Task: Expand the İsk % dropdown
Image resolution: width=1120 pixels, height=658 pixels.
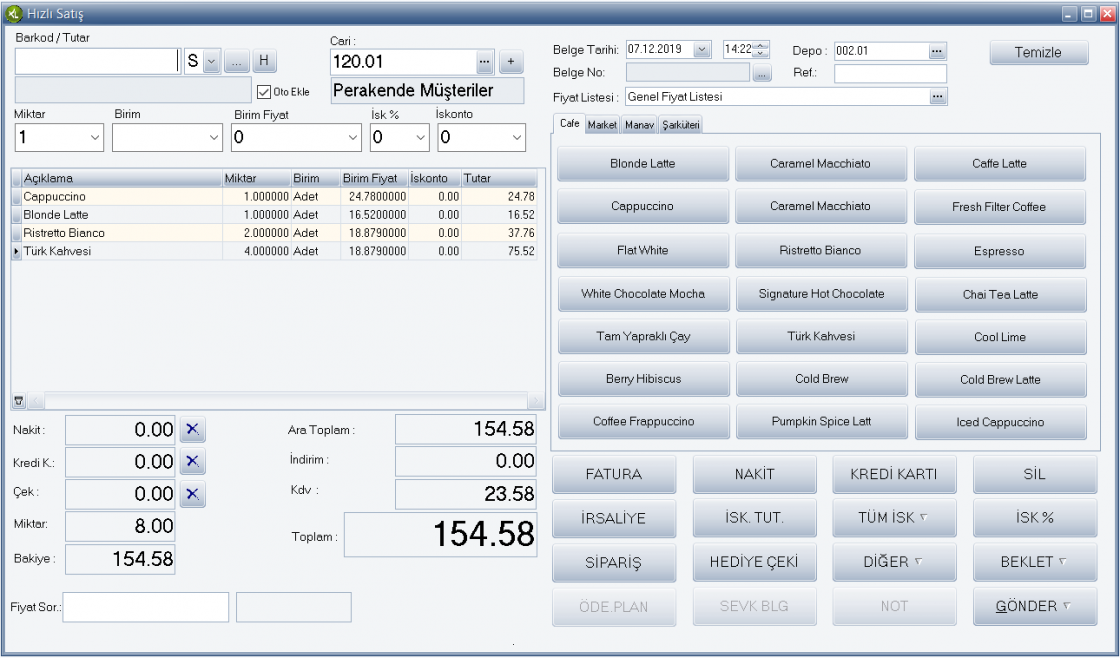Action: (x=421, y=138)
